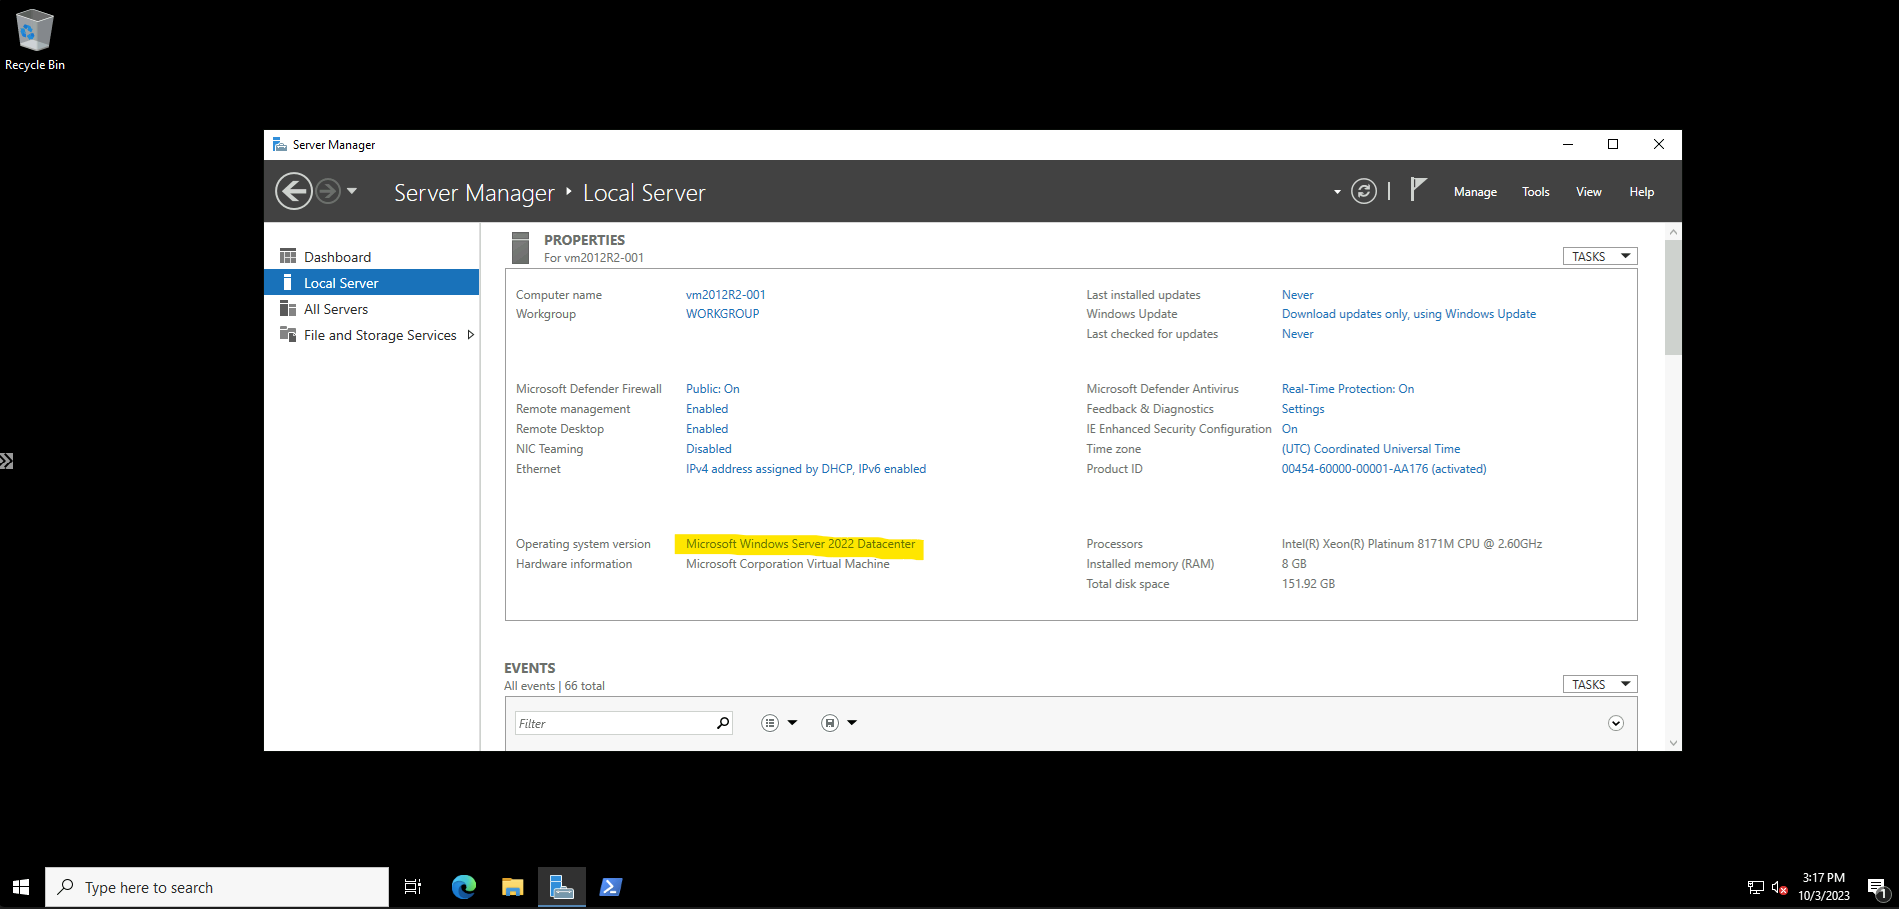Image resolution: width=1899 pixels, height=909 pixels.
Task: Click the forward navigation arrow
Action: 328,191
